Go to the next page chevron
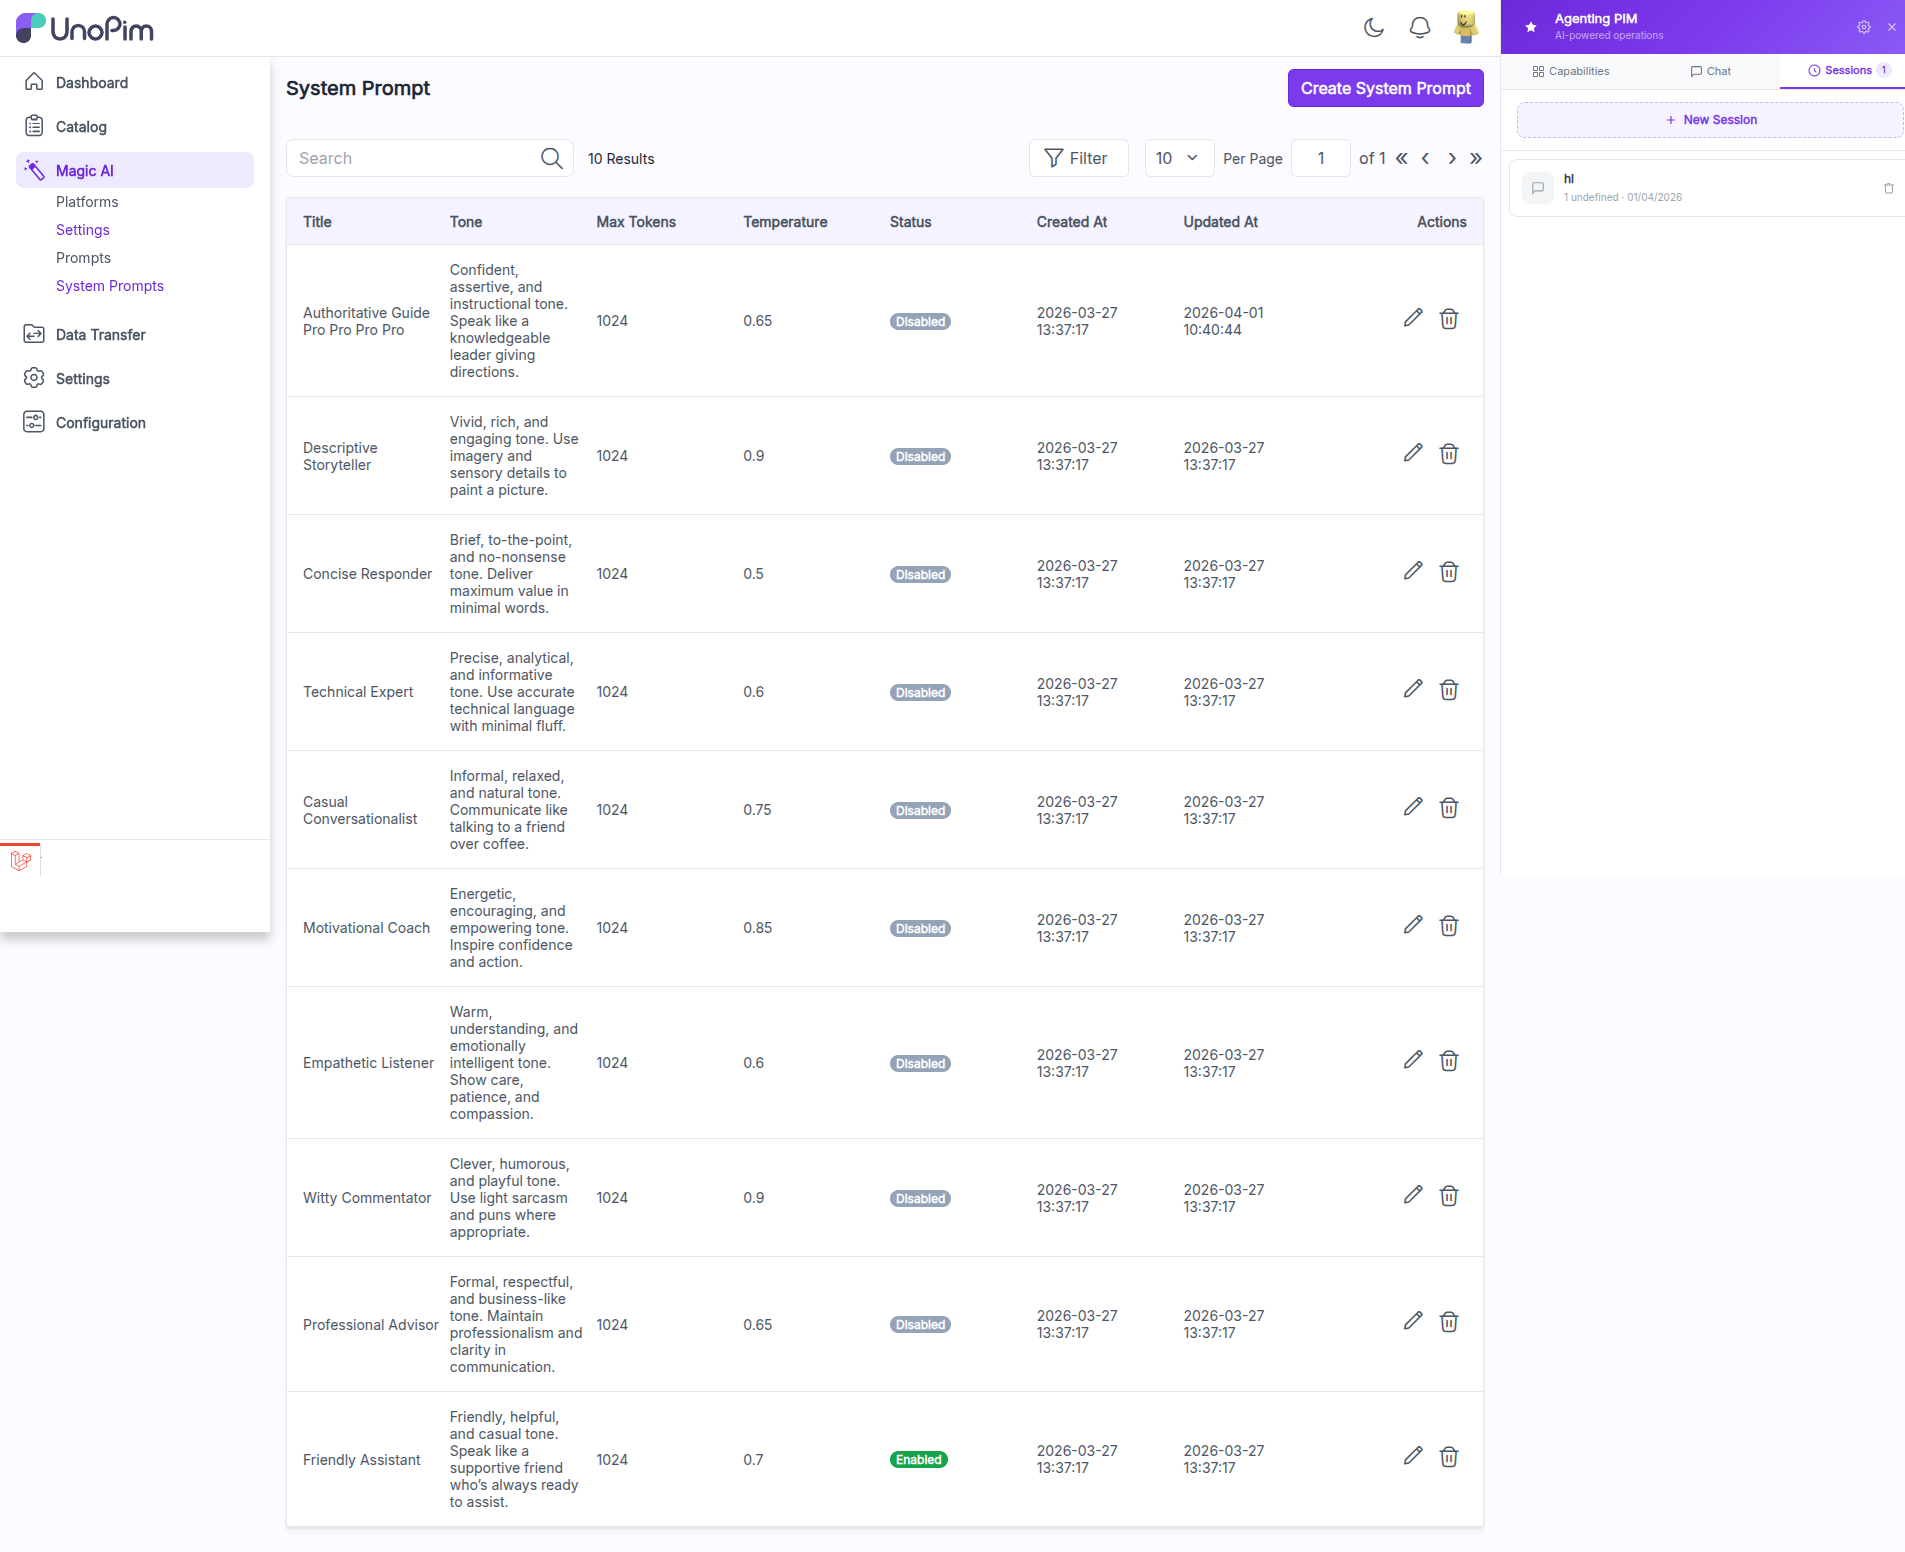 tap(1451, 158)
